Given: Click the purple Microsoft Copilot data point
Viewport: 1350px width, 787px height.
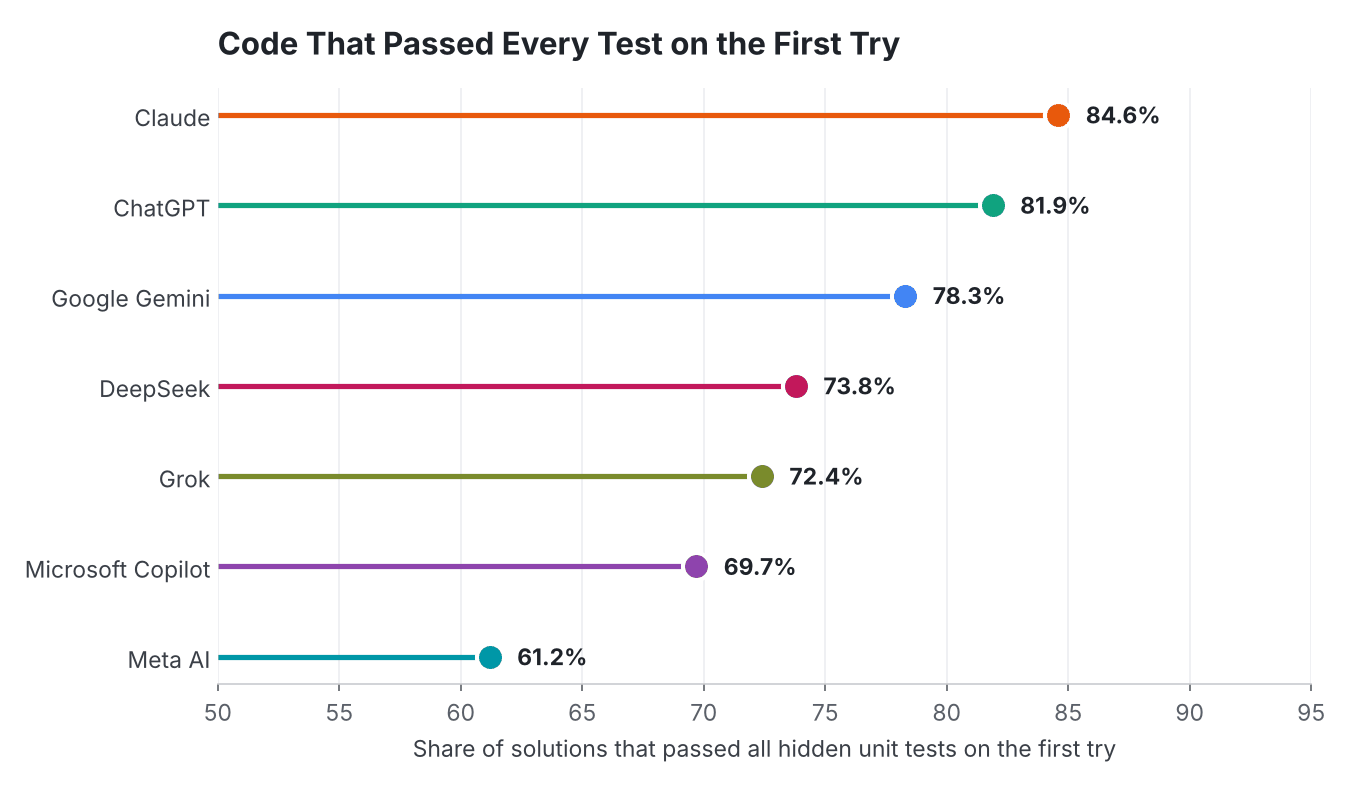Looking at the screenshot, I should coord(696,567).
